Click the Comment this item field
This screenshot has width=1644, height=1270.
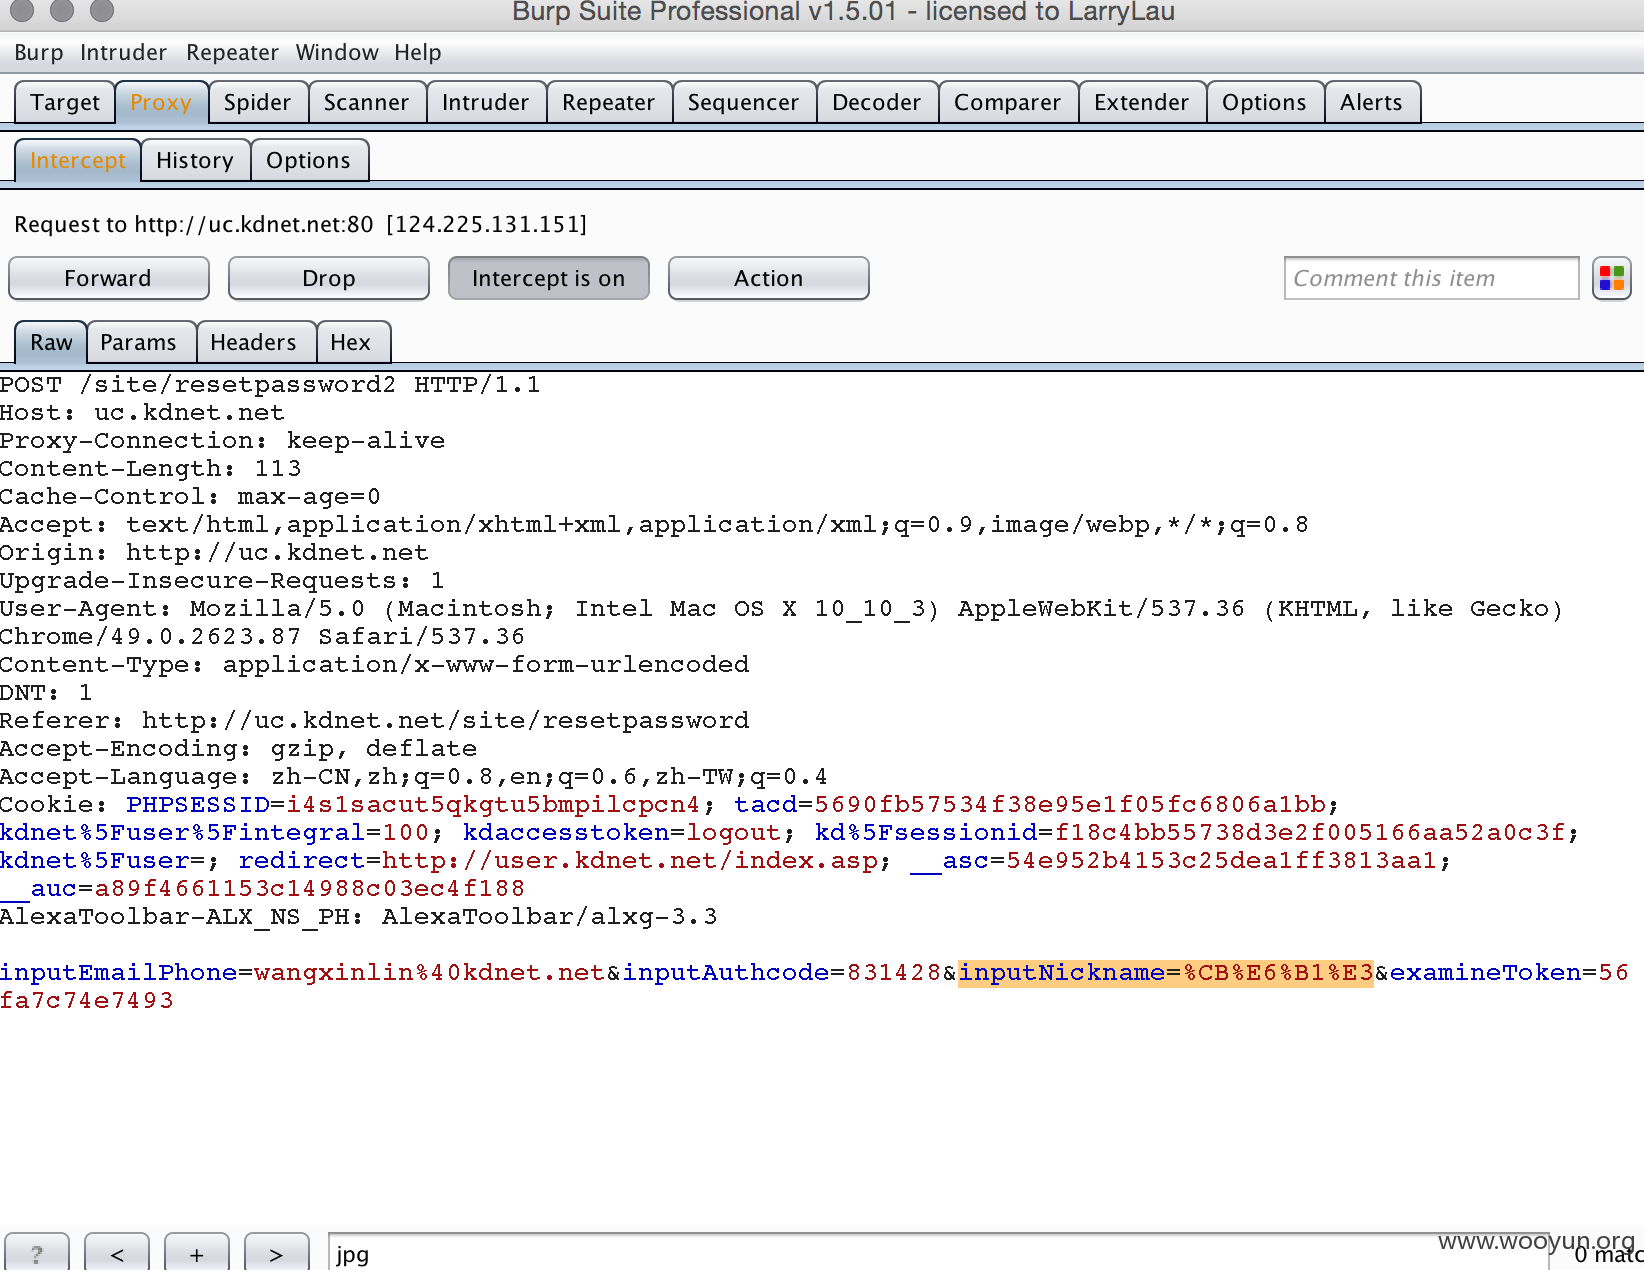tap(1431, 278)
